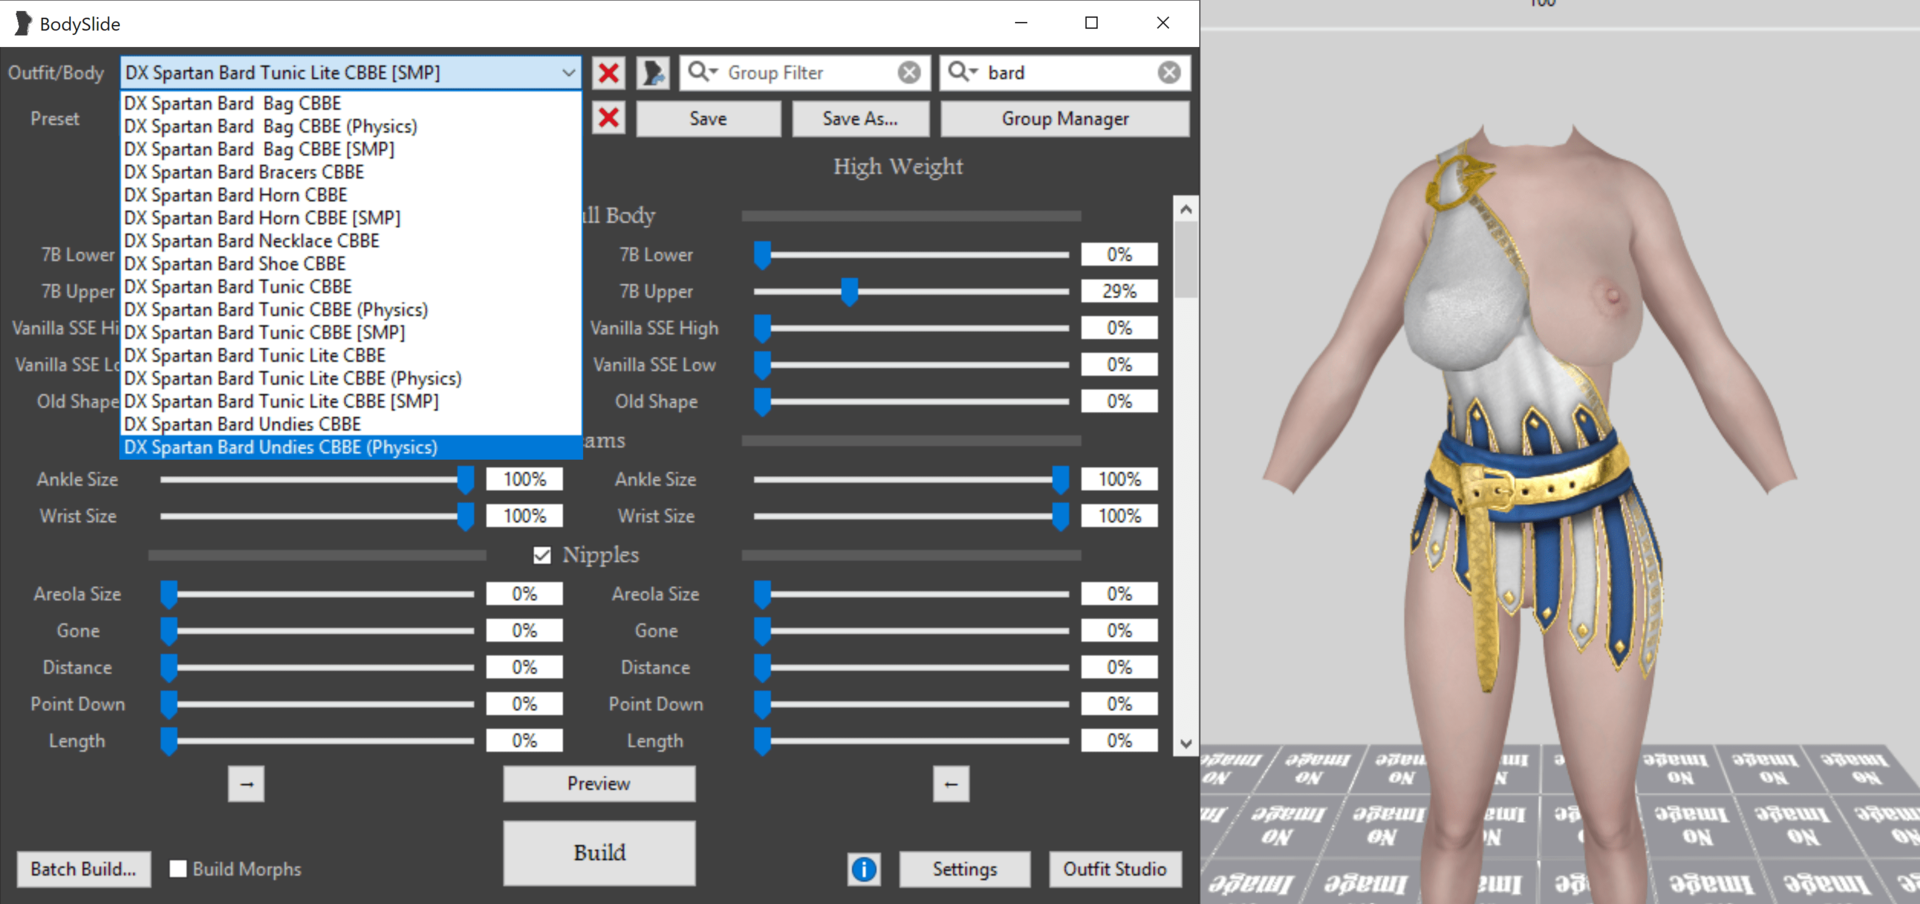The height and width of the screenshot is (904, 1920).
Task: Click the BodySlide title bar app icon
Action: pyautogui.click(x=22, y=23)
